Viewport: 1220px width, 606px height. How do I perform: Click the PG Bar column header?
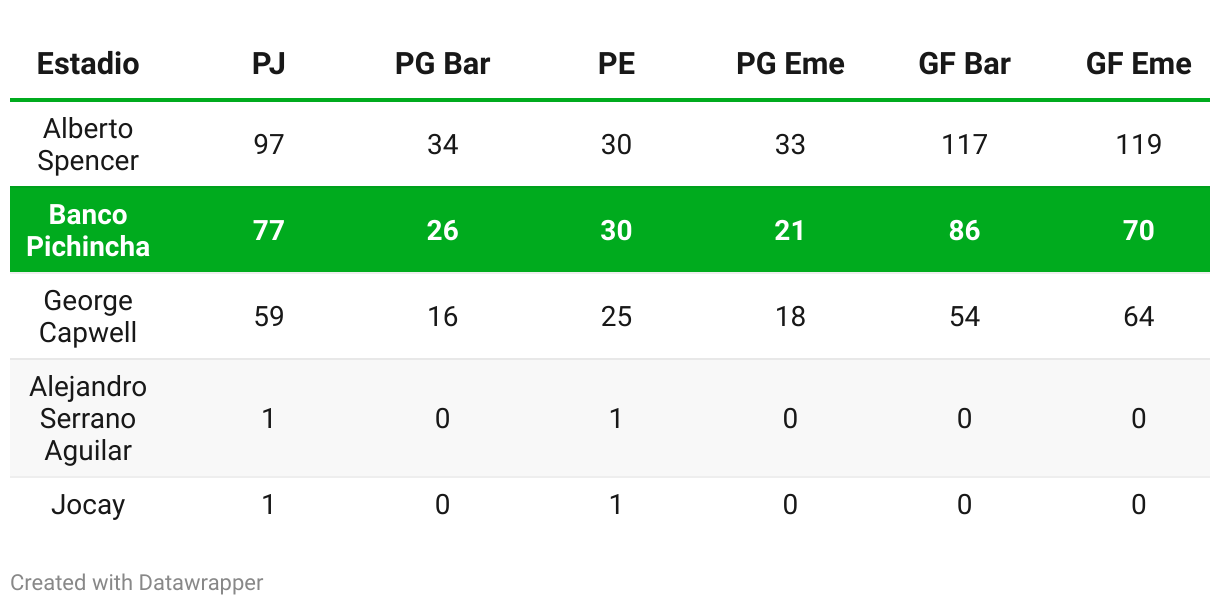[442, 64]
